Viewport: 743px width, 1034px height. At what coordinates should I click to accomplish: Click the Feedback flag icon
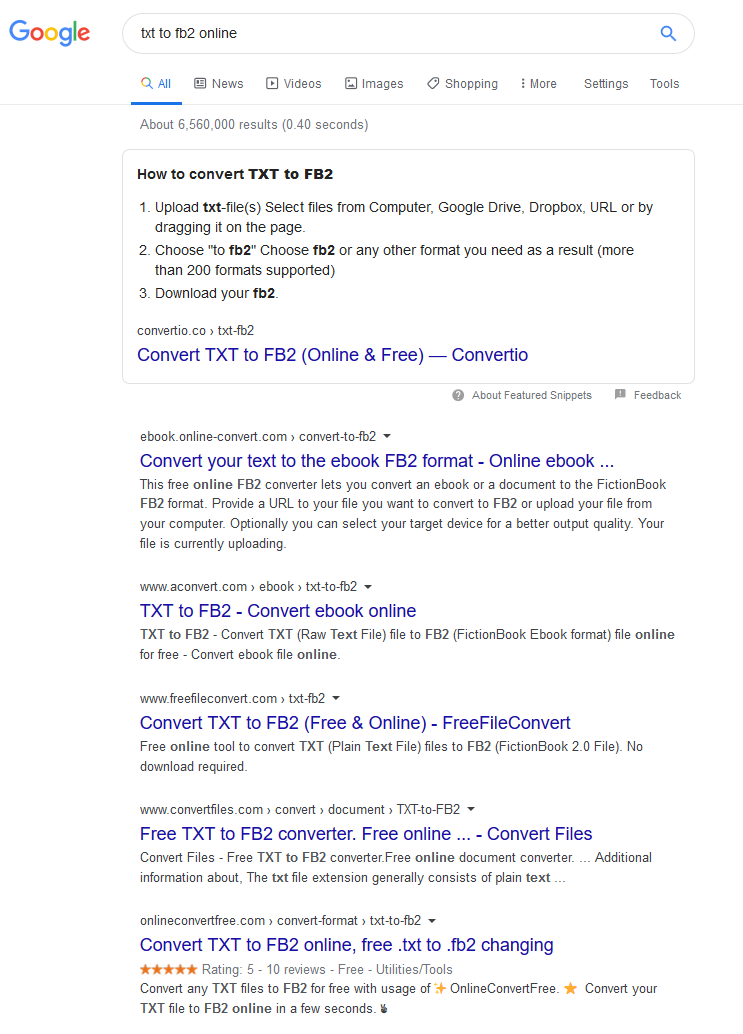click(x=620, y=395)
